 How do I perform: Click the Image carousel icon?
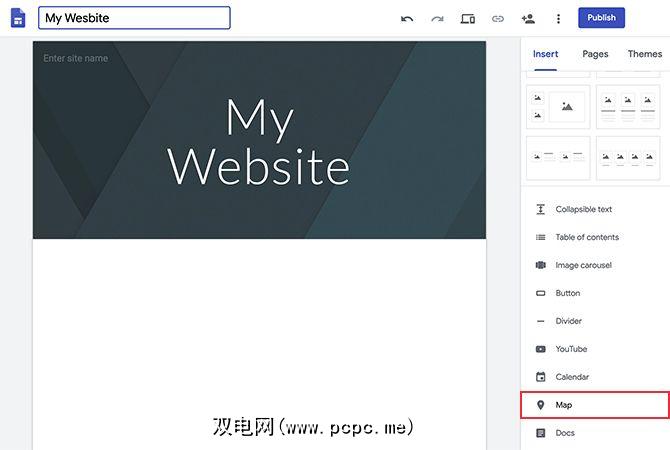(x=541, y=265)
